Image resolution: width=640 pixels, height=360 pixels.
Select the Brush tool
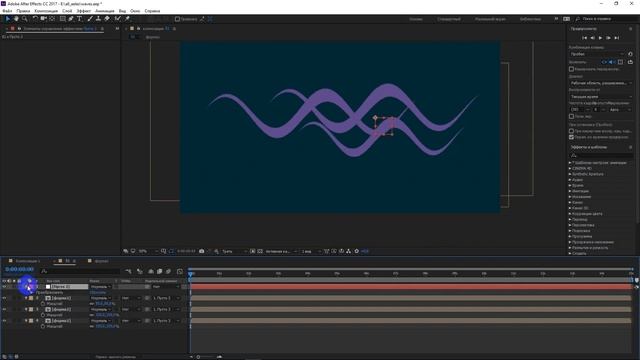90,19
